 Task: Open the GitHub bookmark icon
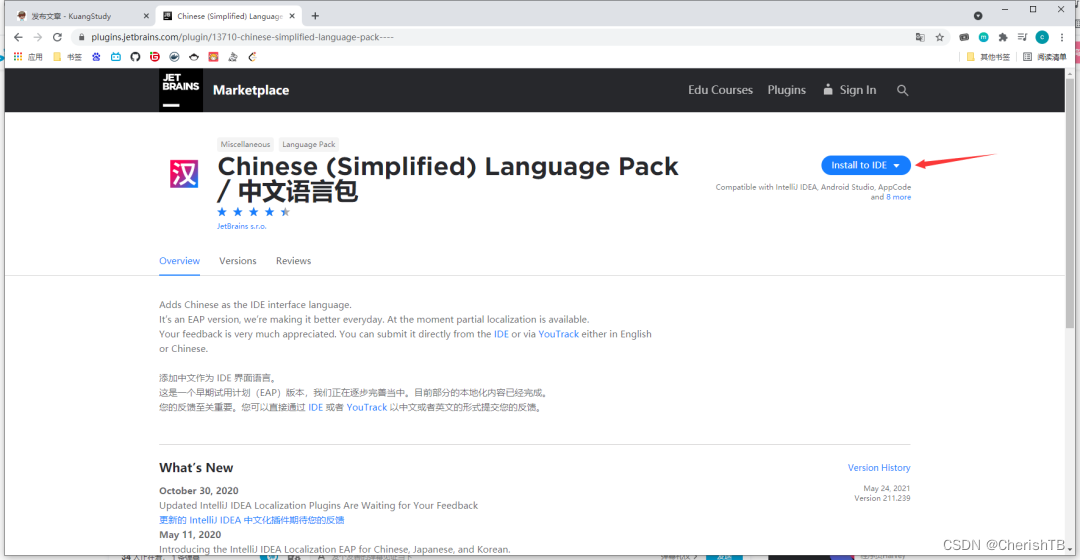[x=135, y=56]
